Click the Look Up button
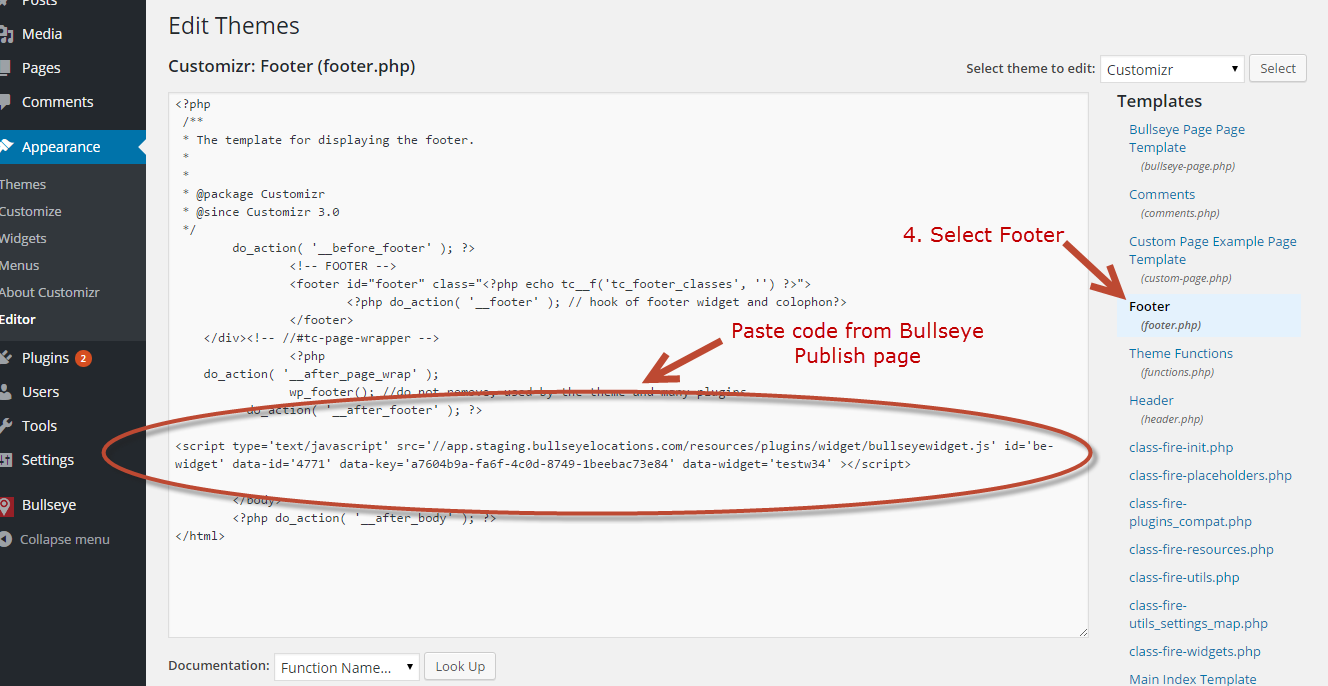The width and height of the screenshot is (1328, 686). (x=460, y=666)
